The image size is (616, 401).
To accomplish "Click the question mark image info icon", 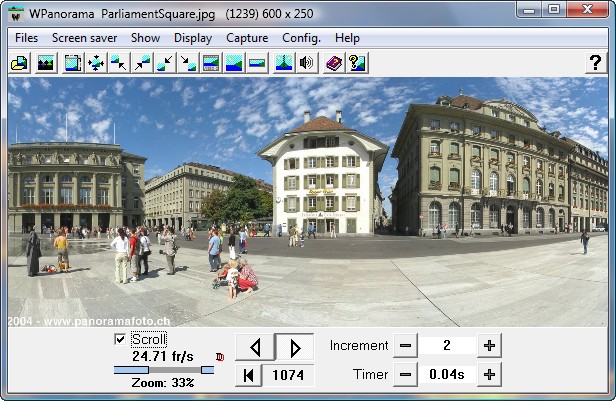I will click(x=357, y=63).
